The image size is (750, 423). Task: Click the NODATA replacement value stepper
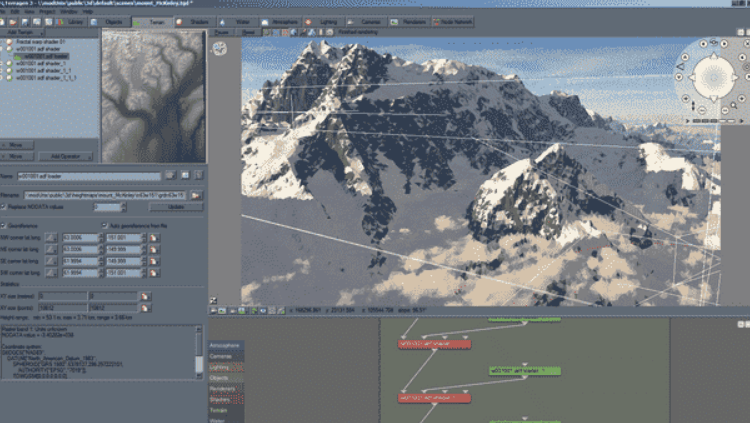coord(124,207)
